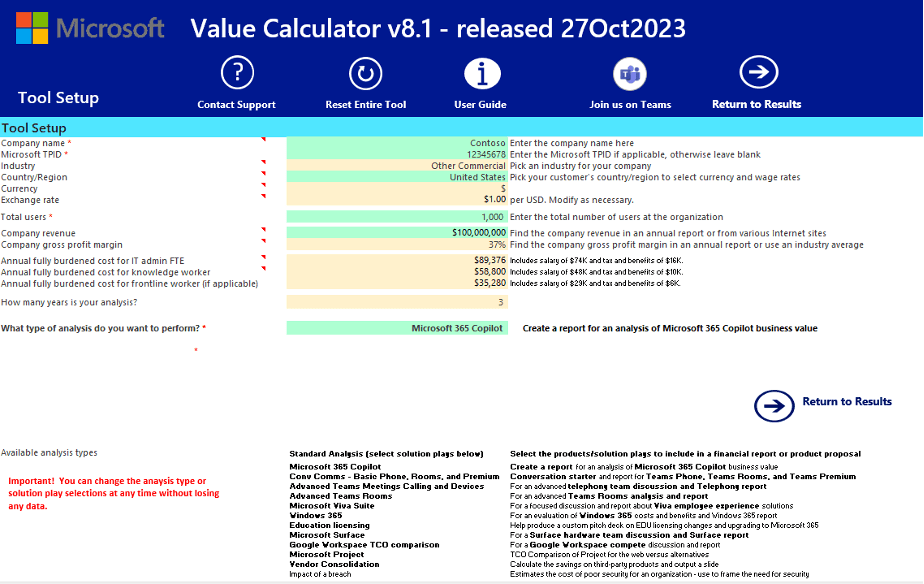924x584 pixels.
Task: Click the Company revenue label
Action: 38,233
